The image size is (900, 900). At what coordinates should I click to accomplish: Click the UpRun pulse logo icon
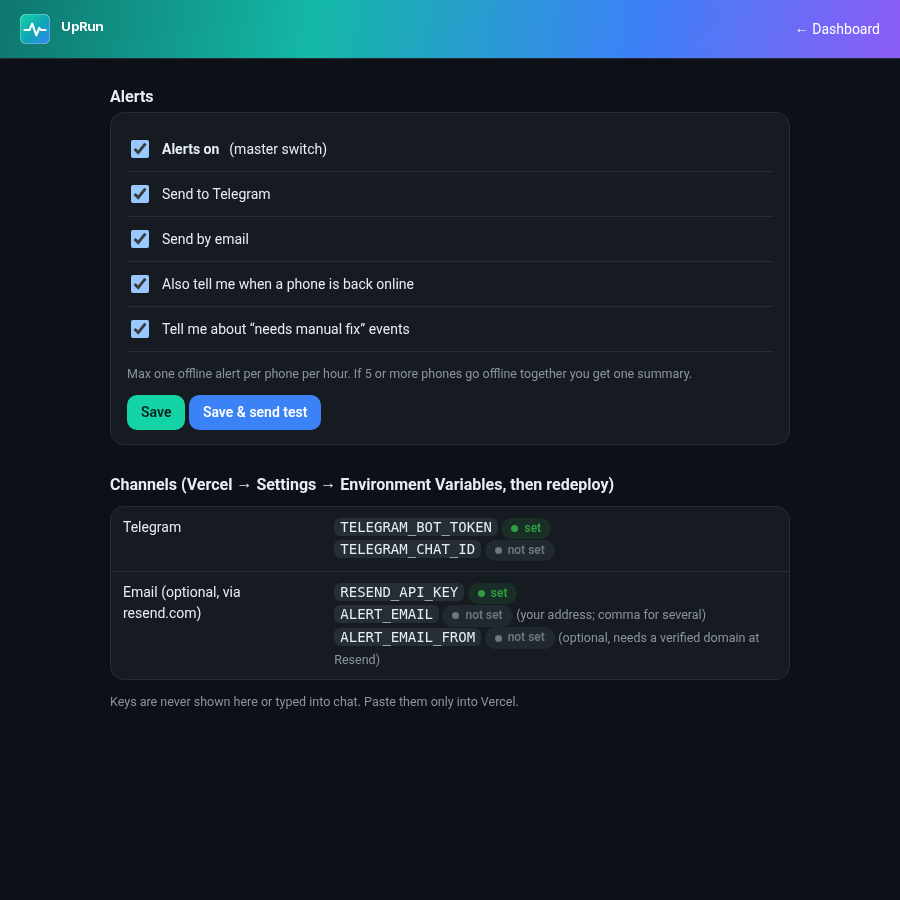(x=35, y=29)
